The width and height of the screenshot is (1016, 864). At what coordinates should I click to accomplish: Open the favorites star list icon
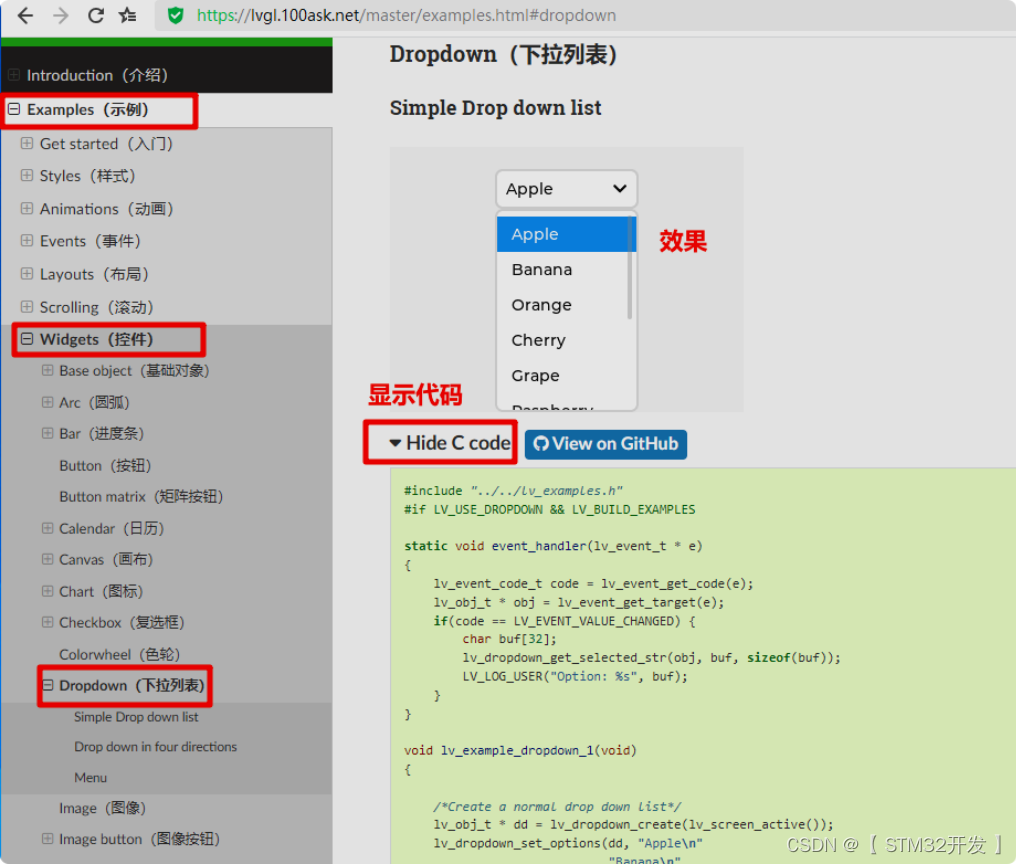[x=128, y=15]
